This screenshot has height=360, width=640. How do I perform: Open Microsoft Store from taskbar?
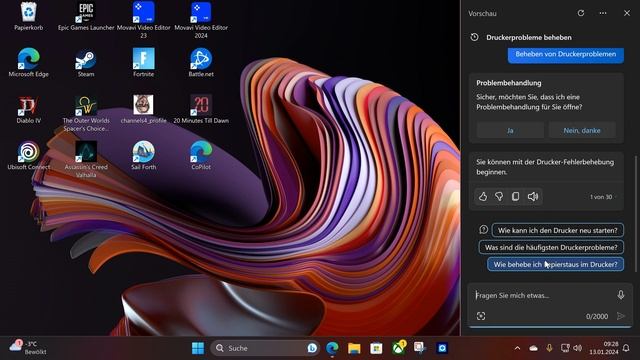376,348
